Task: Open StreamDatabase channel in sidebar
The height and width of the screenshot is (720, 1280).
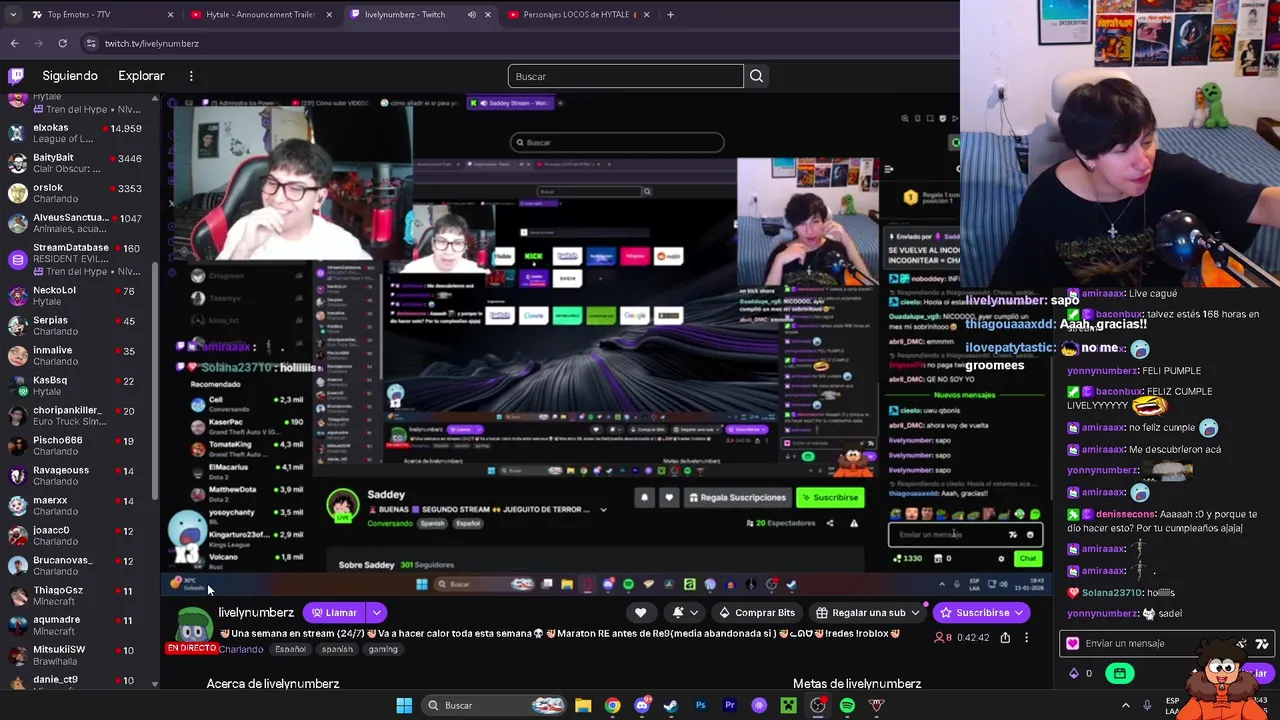Action: pyautogui.click(x=75, y=259)
